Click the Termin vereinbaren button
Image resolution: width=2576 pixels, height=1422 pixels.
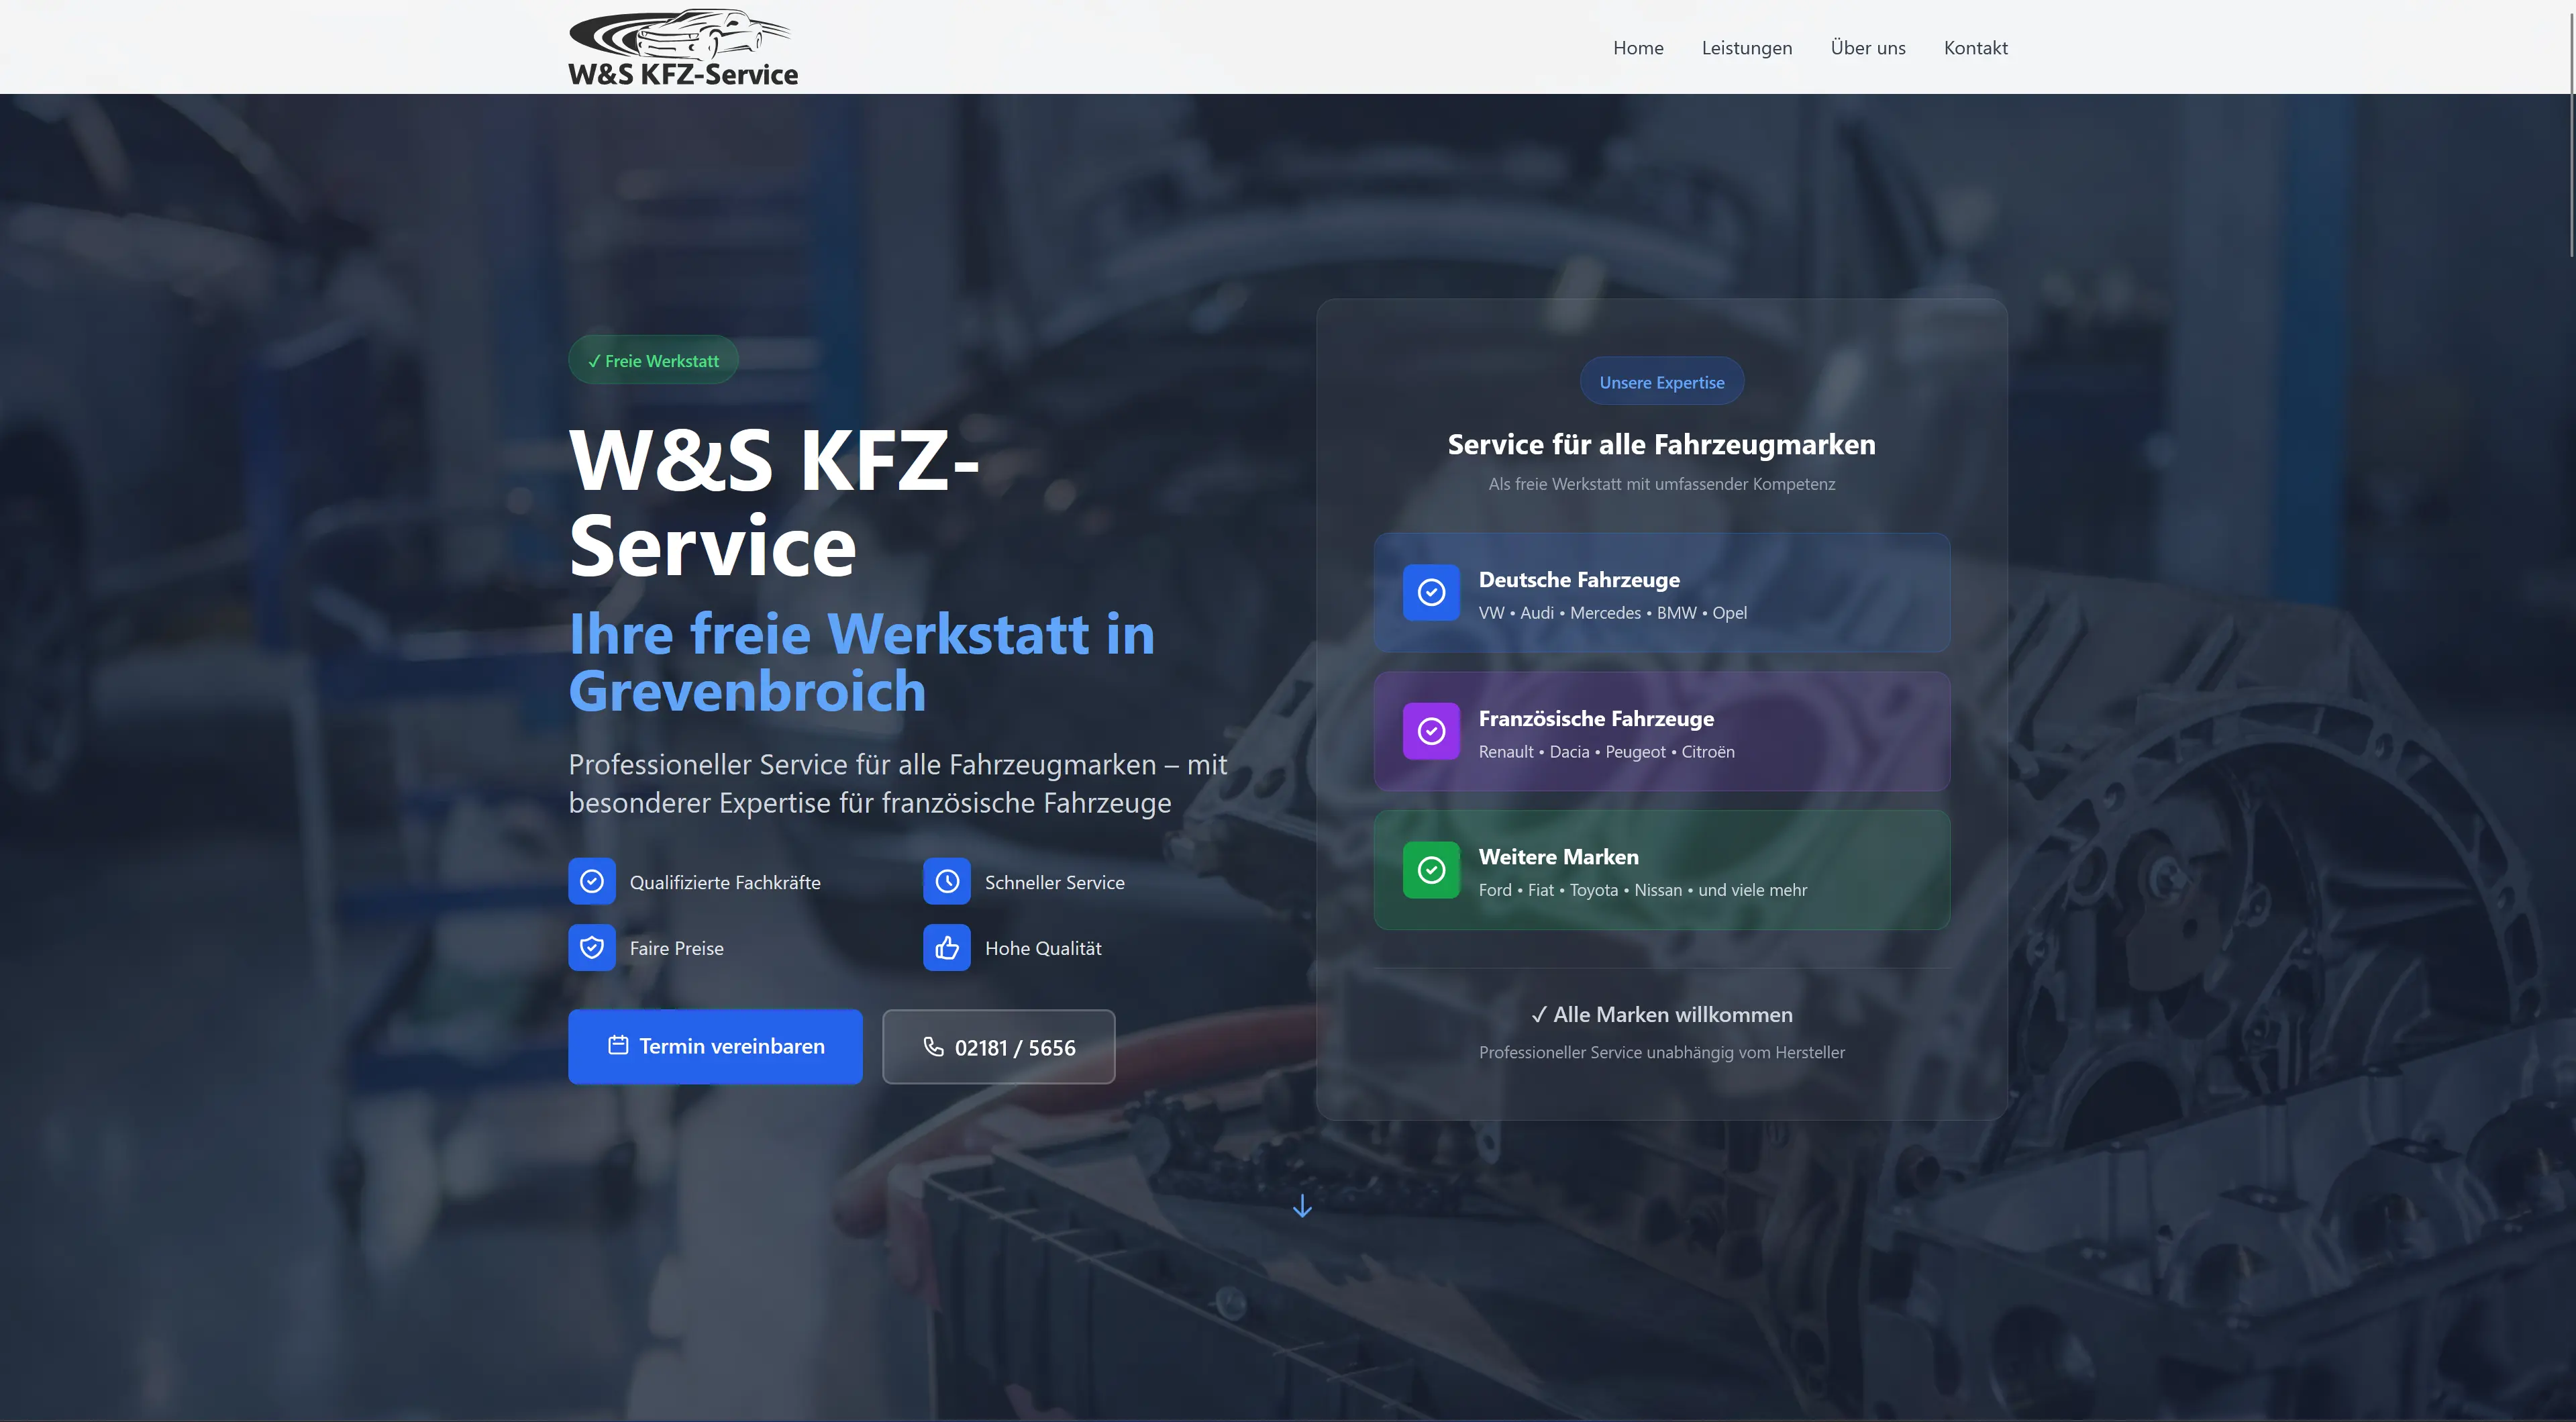tap(715, 1046)
